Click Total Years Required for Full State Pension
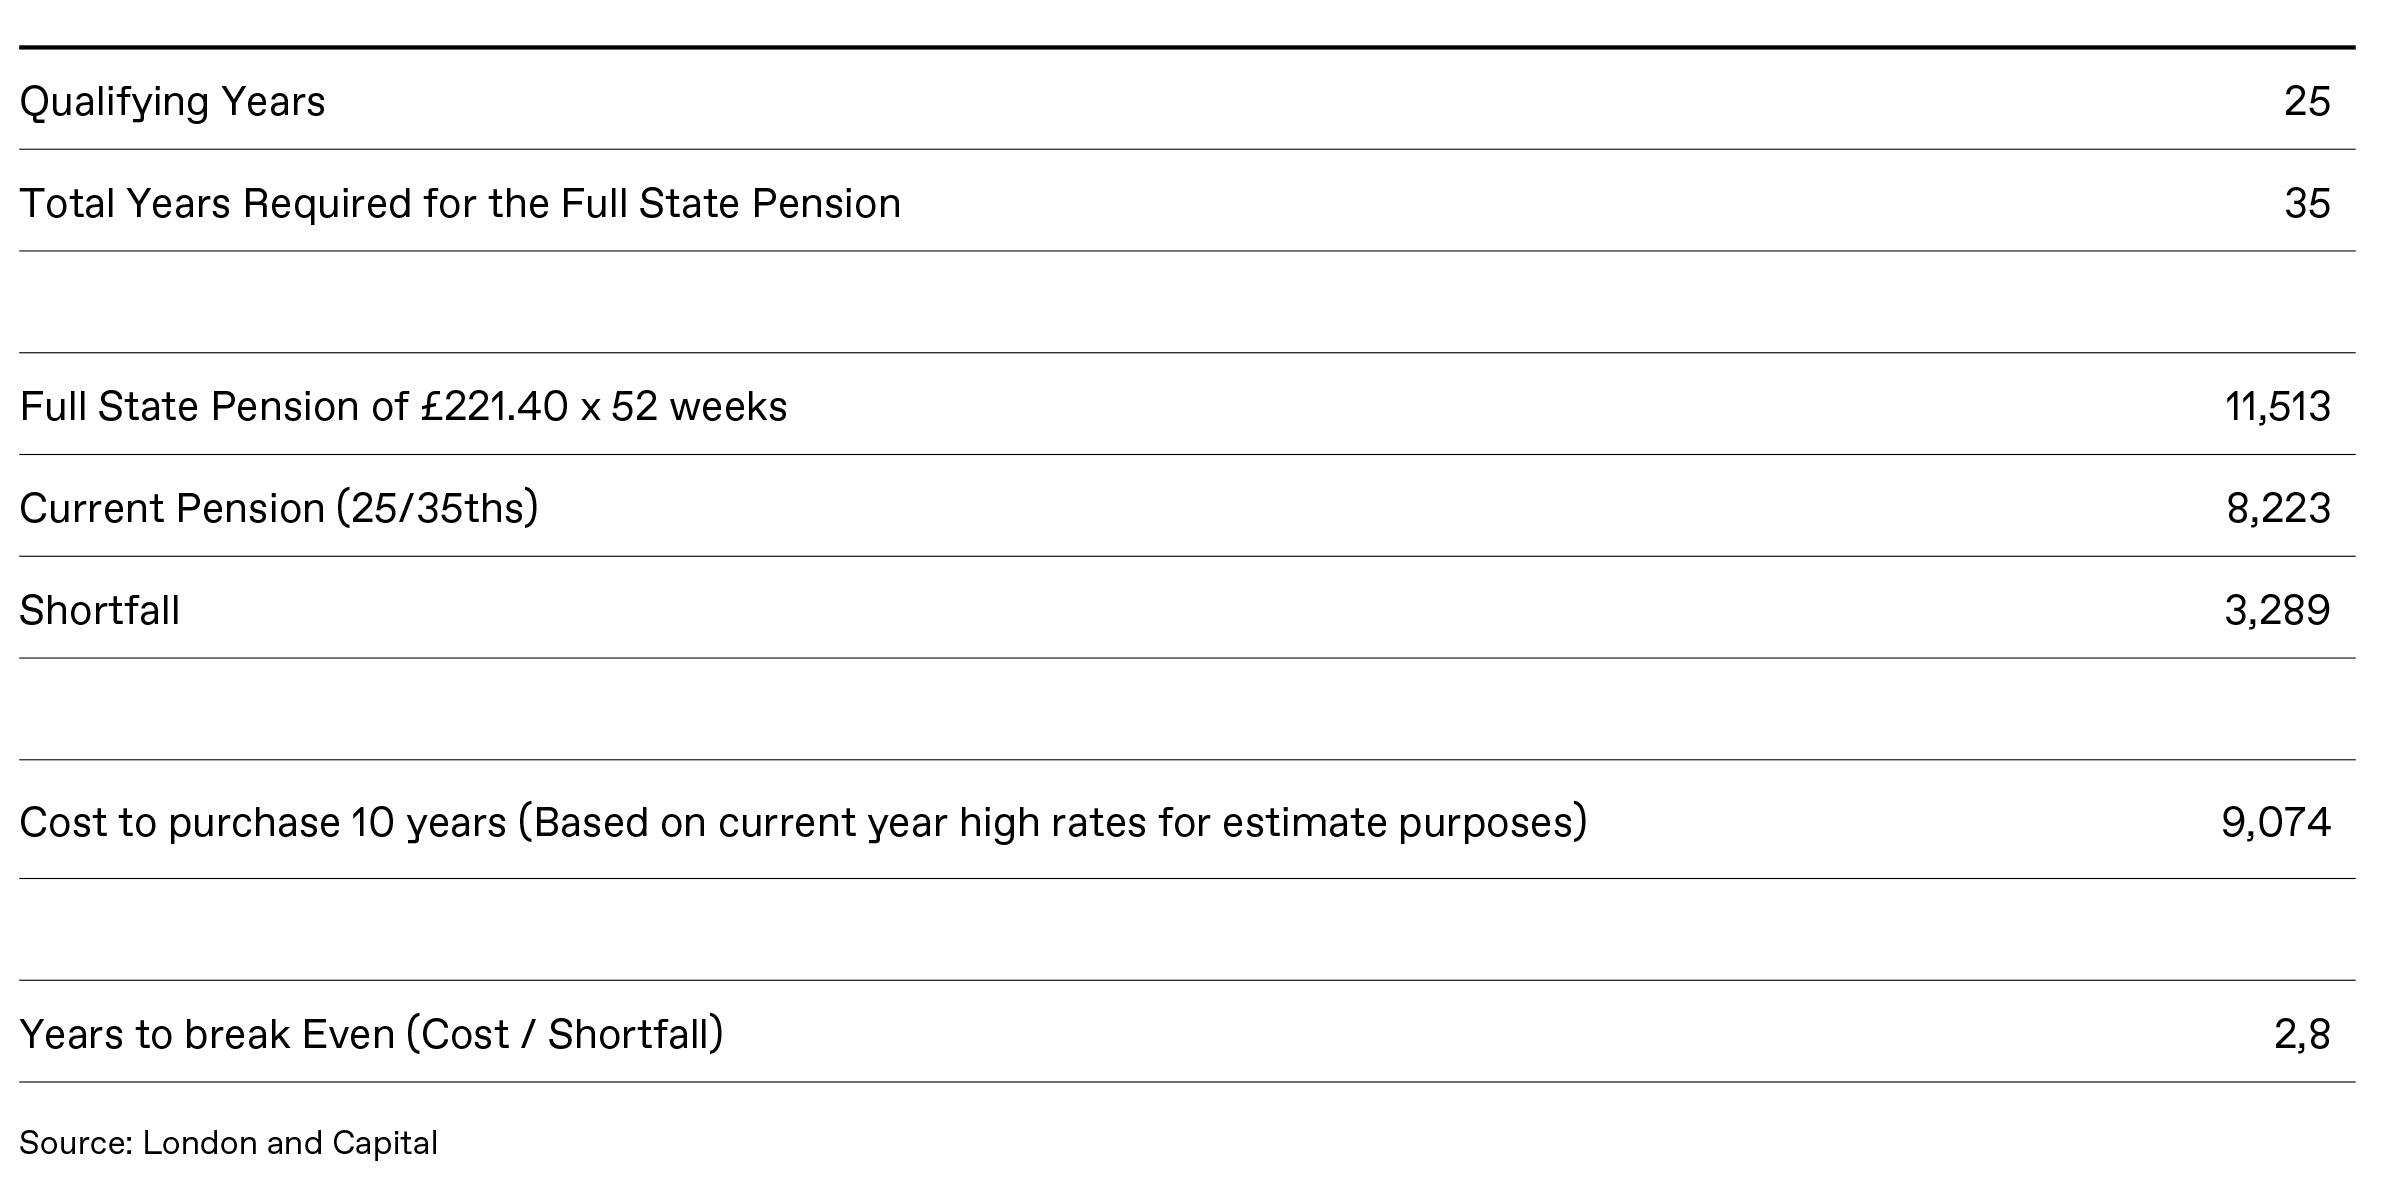 (460, 204)
